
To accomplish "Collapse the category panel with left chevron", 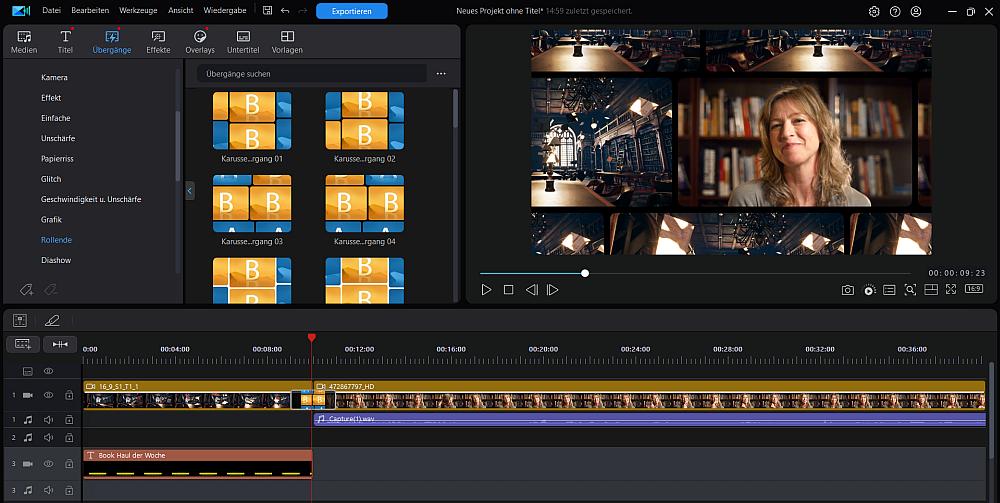I will pyautogui.click(x=190, y=190).
